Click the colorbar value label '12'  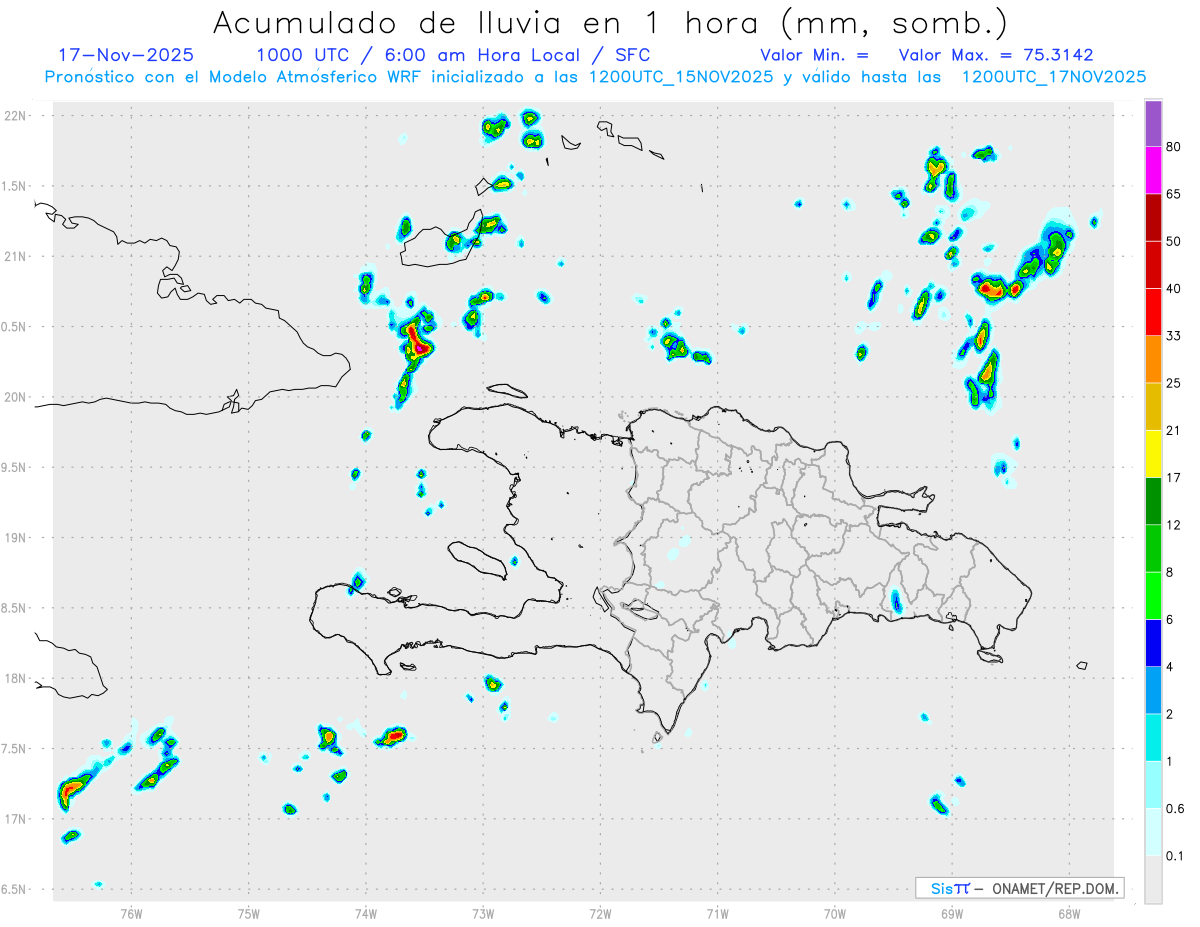[x=1174, y=525]
